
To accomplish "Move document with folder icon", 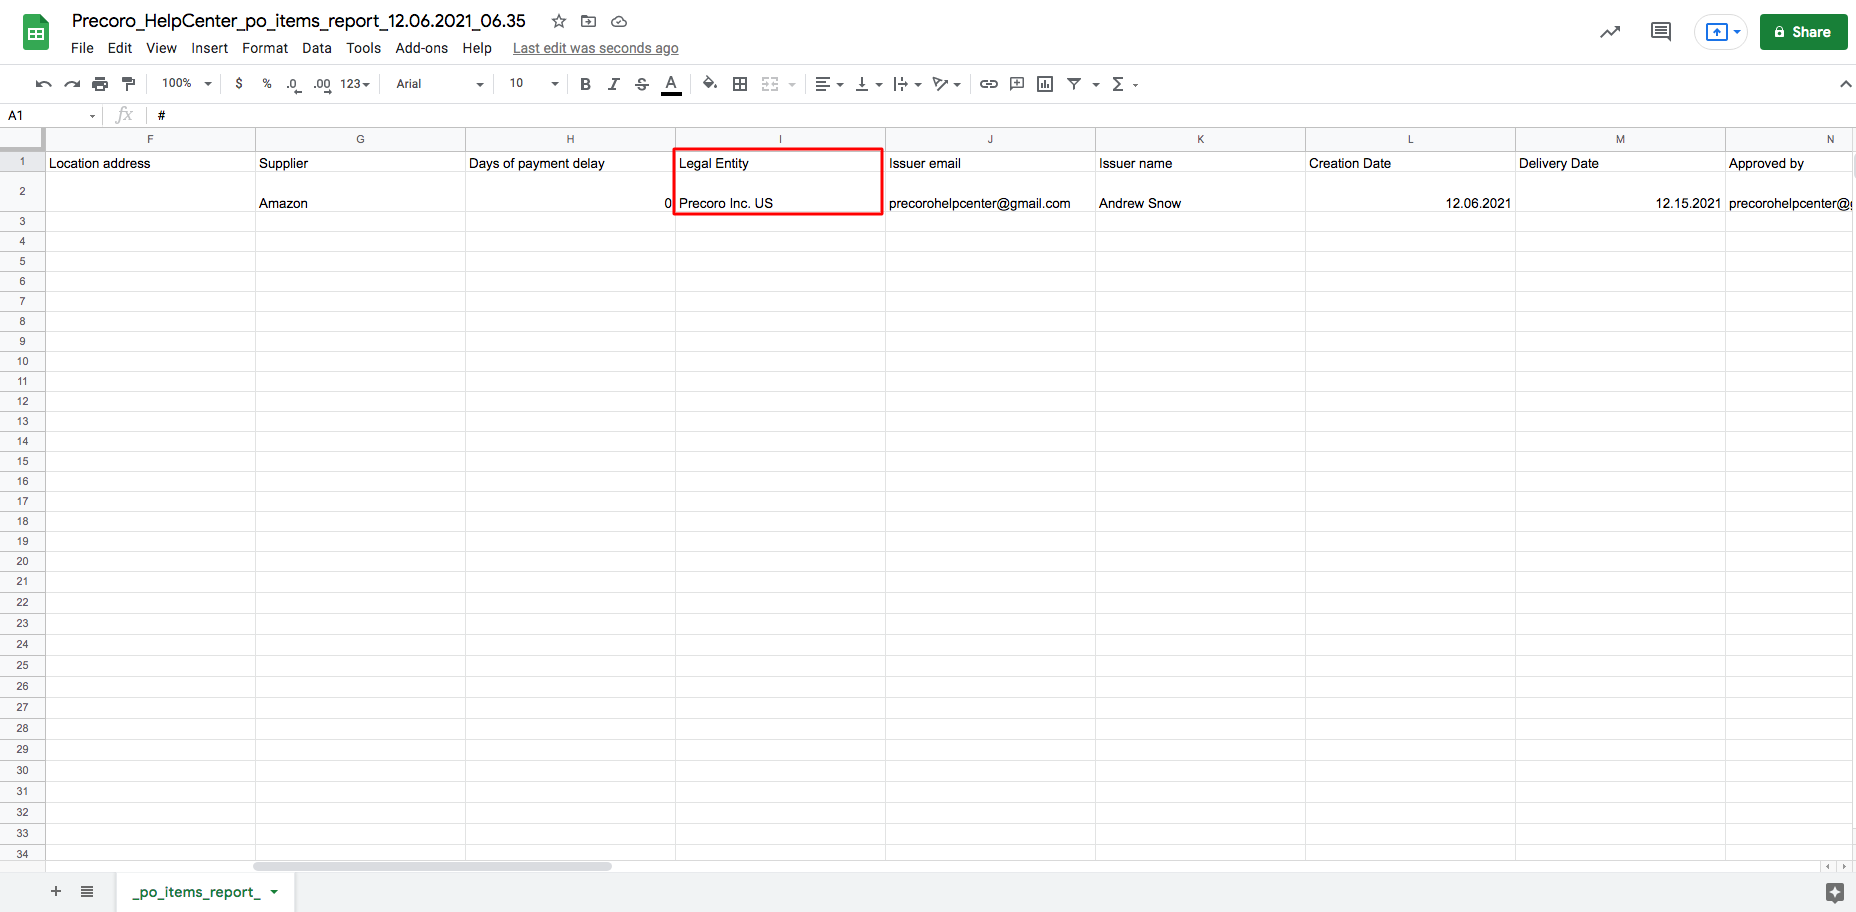I will 589,21.
